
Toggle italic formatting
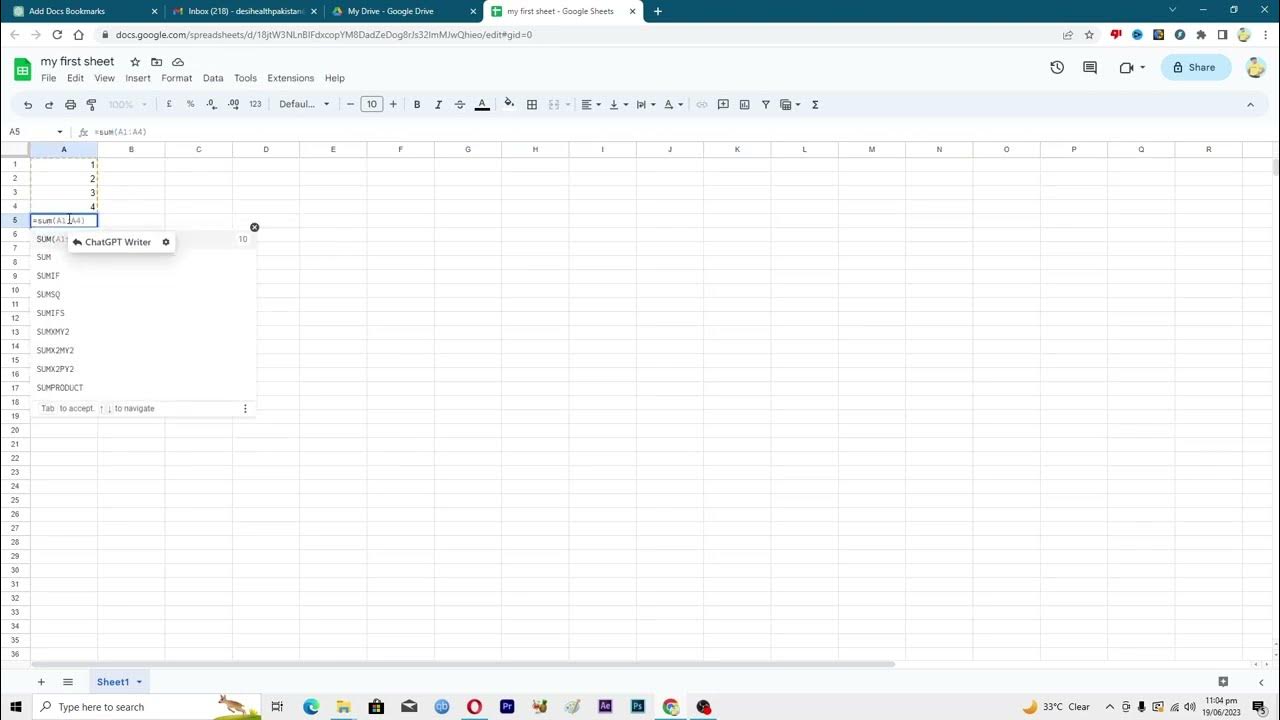(x=438, y=104)
